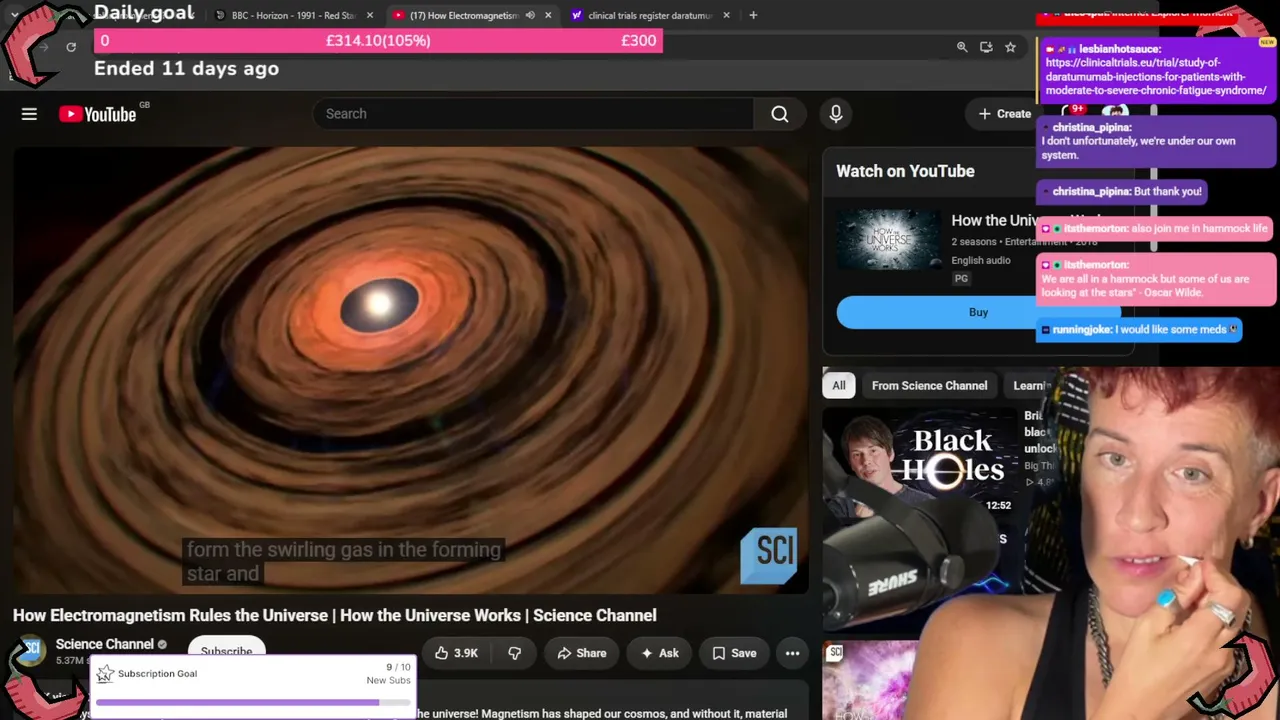Share the video via the Share button
The width and height of the screenshot is (1280, 720).
point(582,653)
